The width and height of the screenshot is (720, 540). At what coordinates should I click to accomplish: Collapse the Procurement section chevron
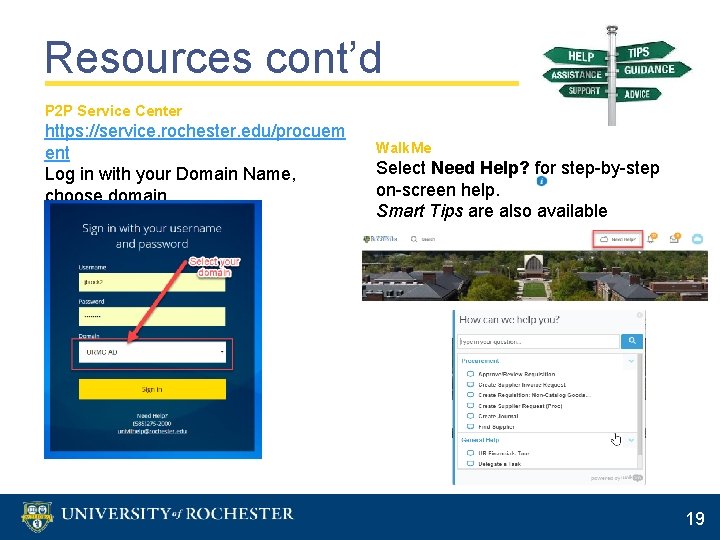(x=631, y=361)
